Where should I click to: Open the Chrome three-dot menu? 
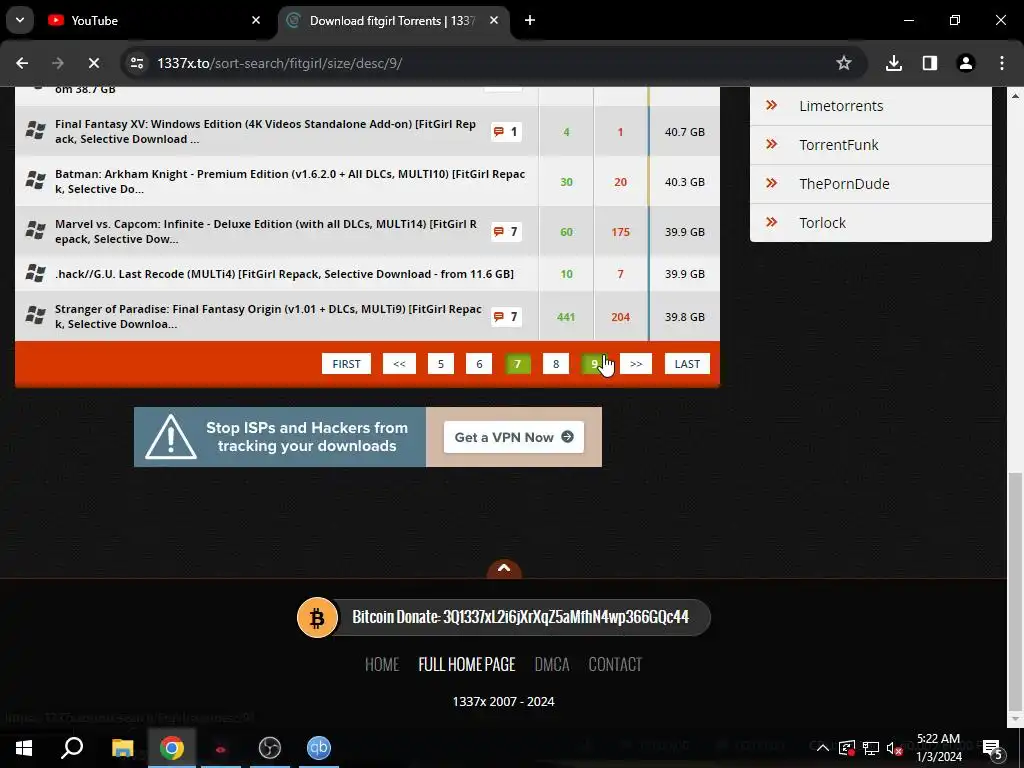point(1002,63)
